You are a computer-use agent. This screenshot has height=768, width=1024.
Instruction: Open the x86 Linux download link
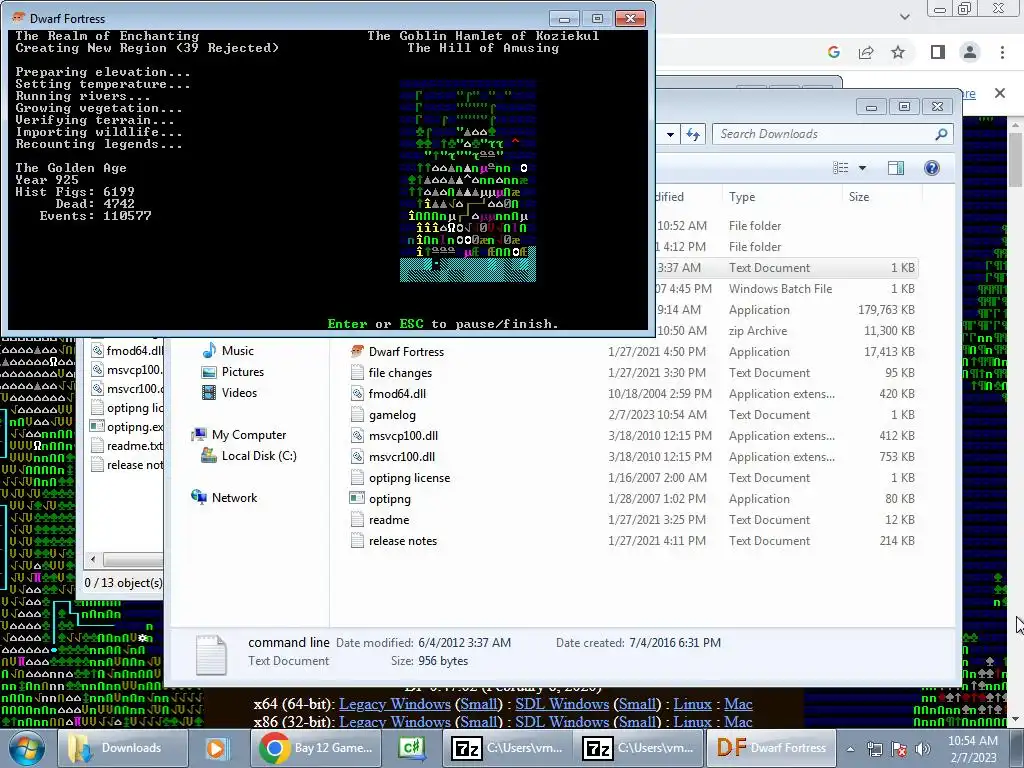pos(692,722)
